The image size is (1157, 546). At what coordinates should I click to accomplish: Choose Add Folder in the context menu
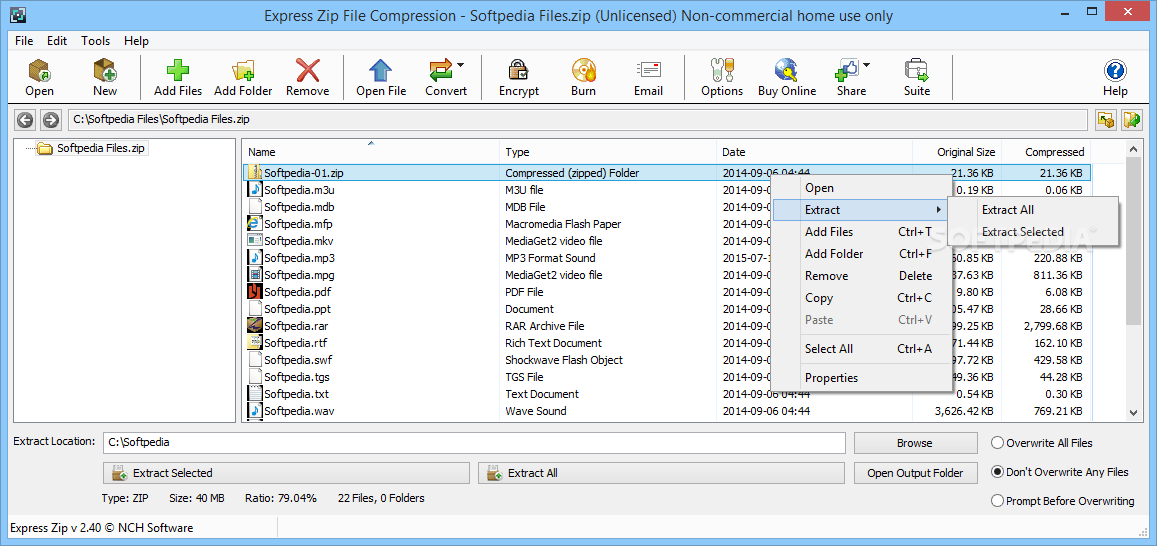point(860,254)
